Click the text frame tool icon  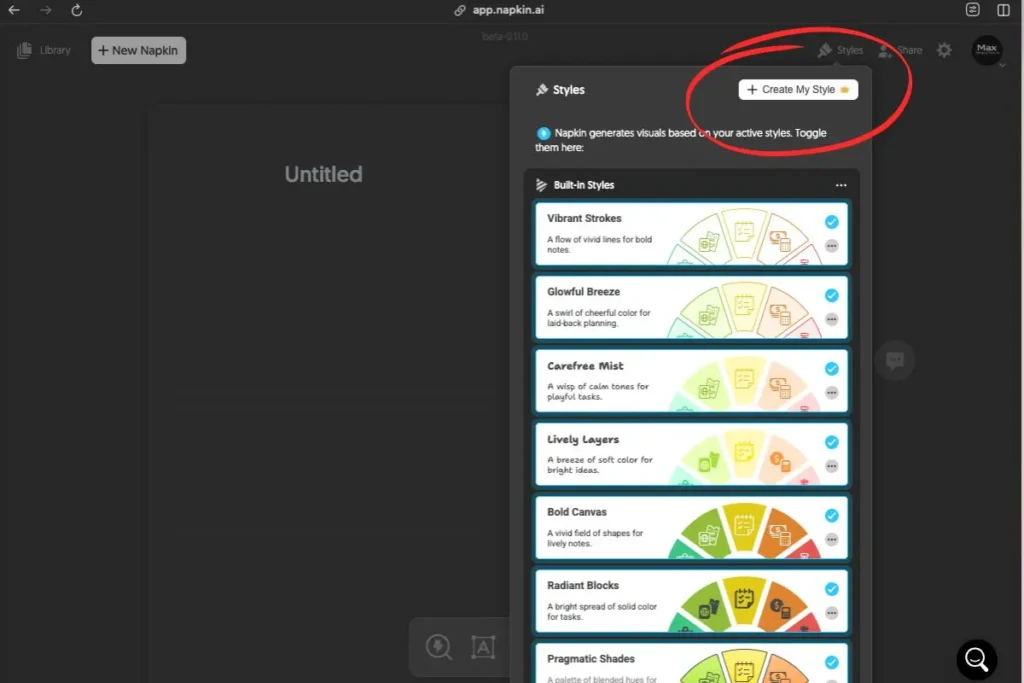[x=483, y=647]
